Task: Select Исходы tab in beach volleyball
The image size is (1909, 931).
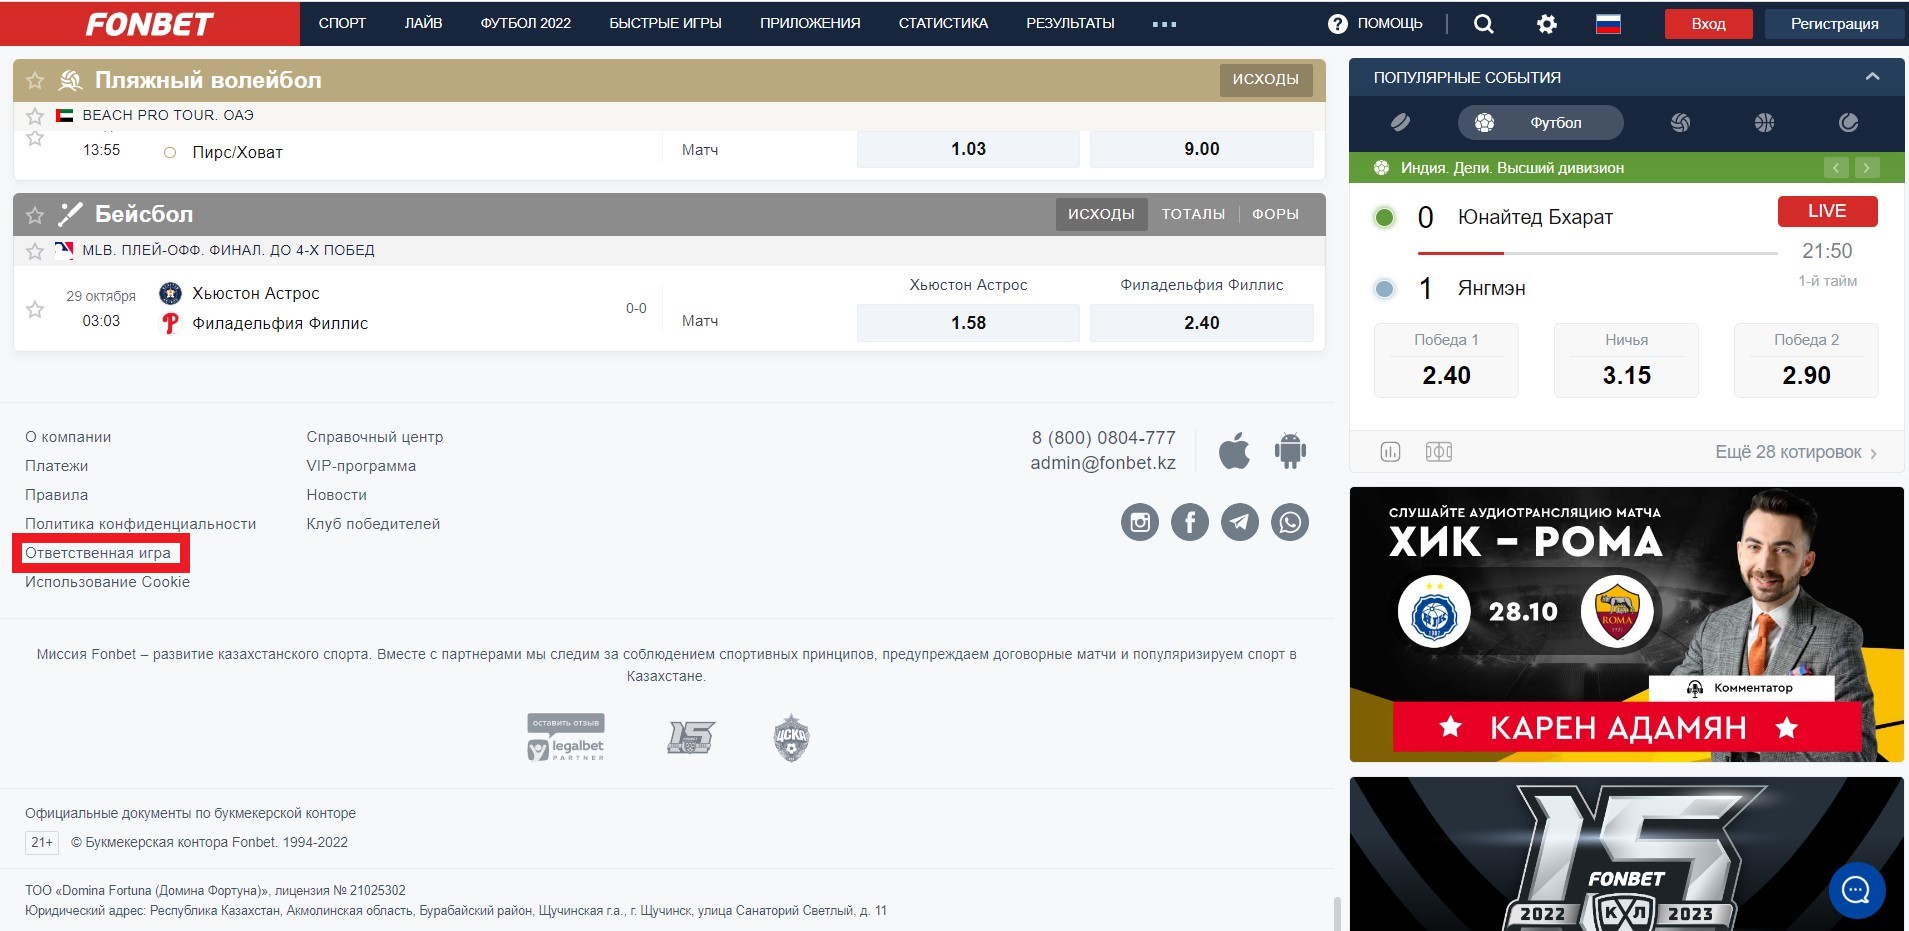Action: pos(1265,79)
